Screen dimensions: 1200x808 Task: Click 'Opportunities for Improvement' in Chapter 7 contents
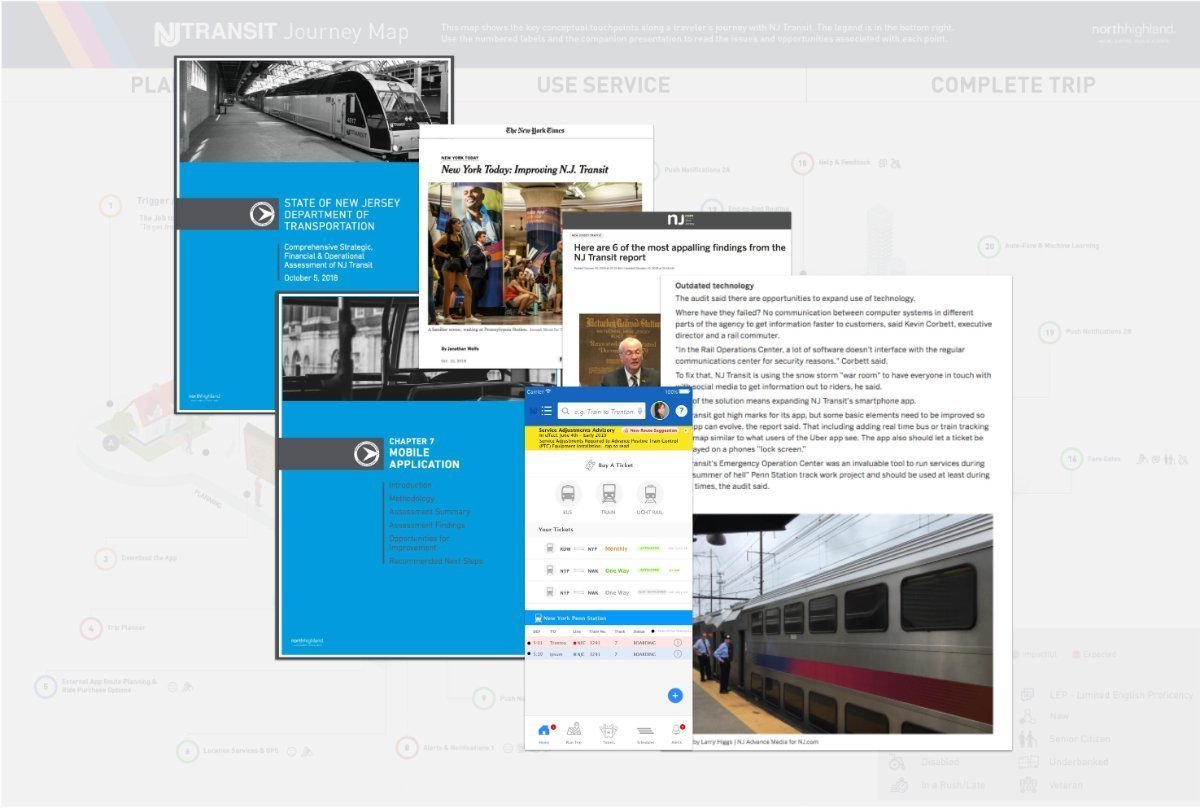click(x=419, y=543)
